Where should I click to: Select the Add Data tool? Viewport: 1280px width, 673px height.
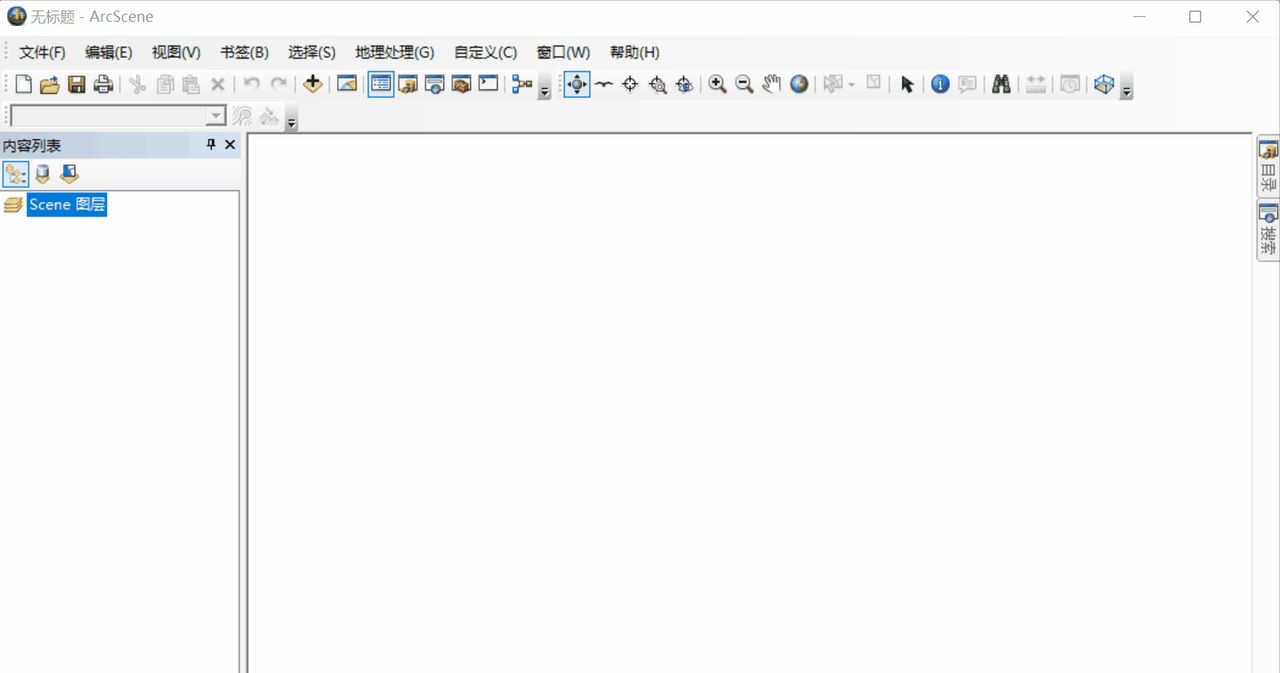312,84
